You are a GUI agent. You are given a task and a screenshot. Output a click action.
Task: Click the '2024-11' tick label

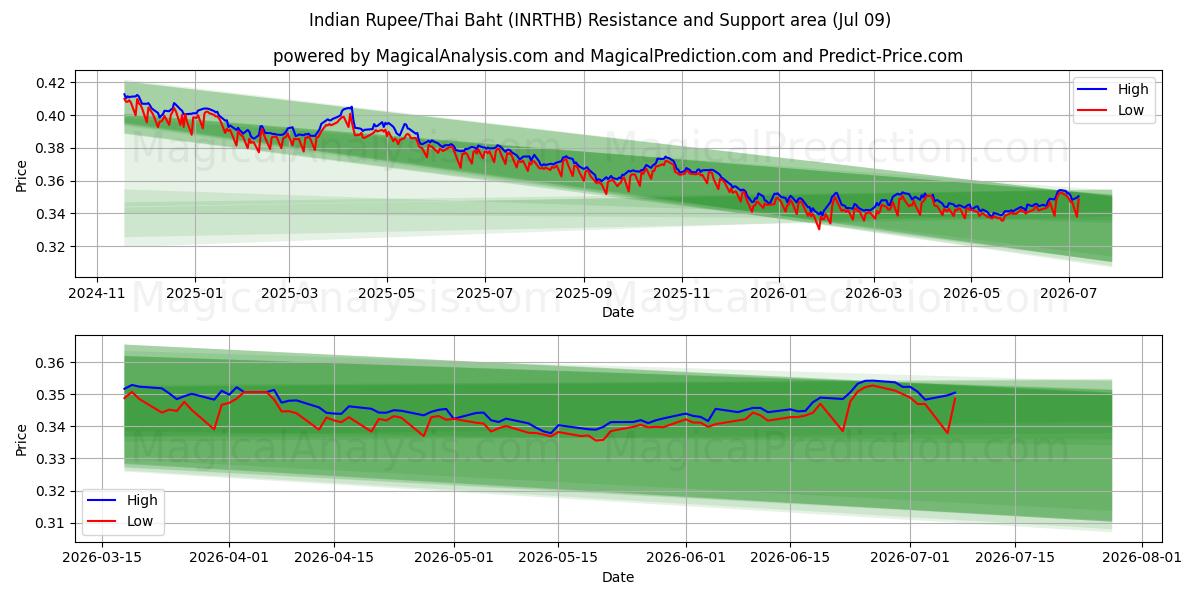coord(97,294)
